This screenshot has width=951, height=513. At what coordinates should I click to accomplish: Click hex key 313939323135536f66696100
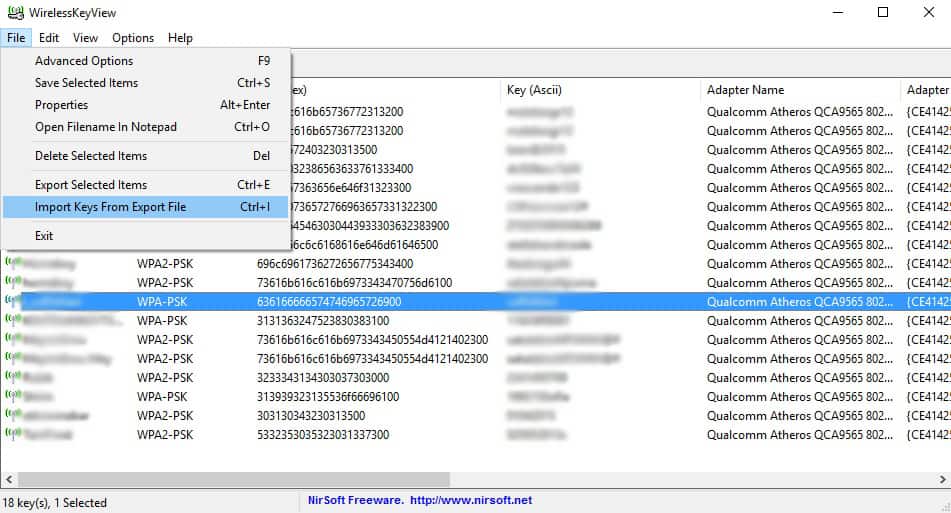328,397
